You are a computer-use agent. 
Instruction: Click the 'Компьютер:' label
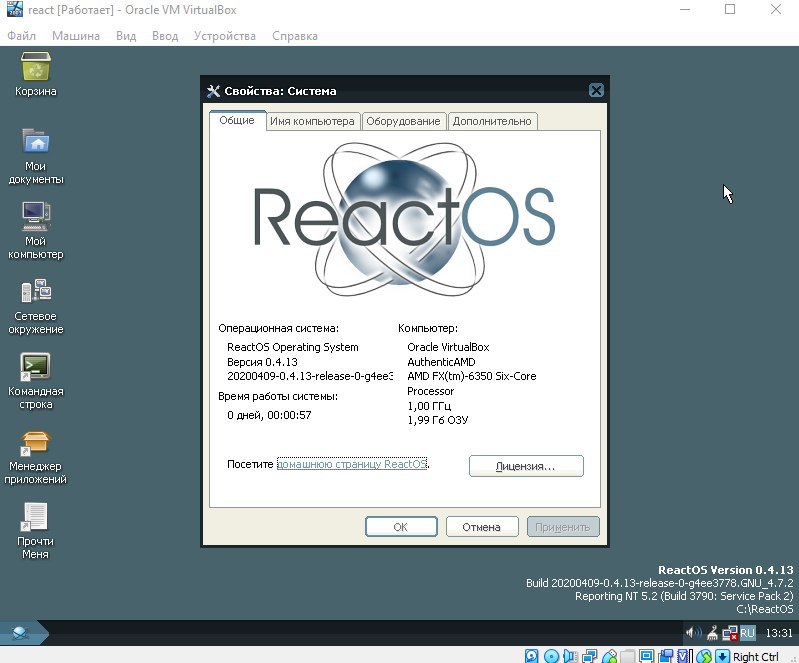(x=428, y=328)
